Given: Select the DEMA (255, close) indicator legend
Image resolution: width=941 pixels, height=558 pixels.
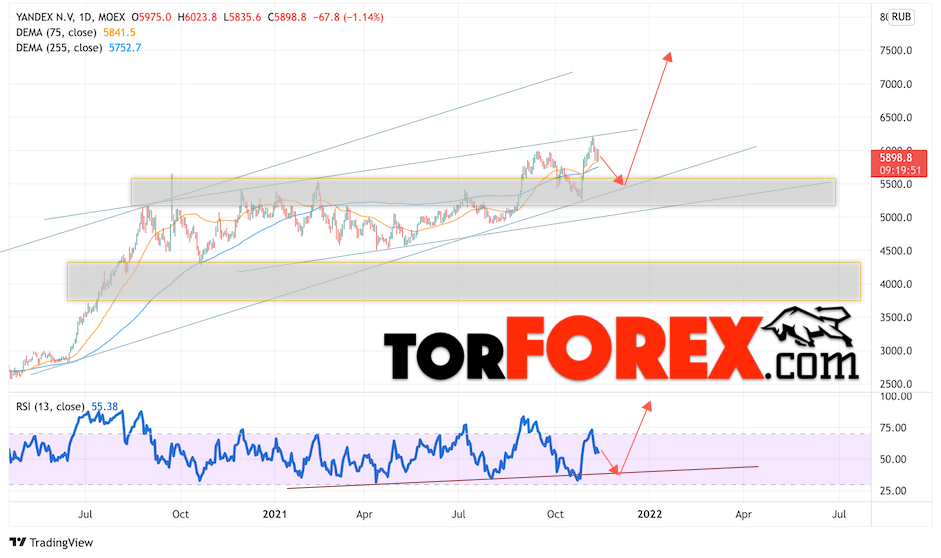Looking at the screenshot, I should [59, 47].
